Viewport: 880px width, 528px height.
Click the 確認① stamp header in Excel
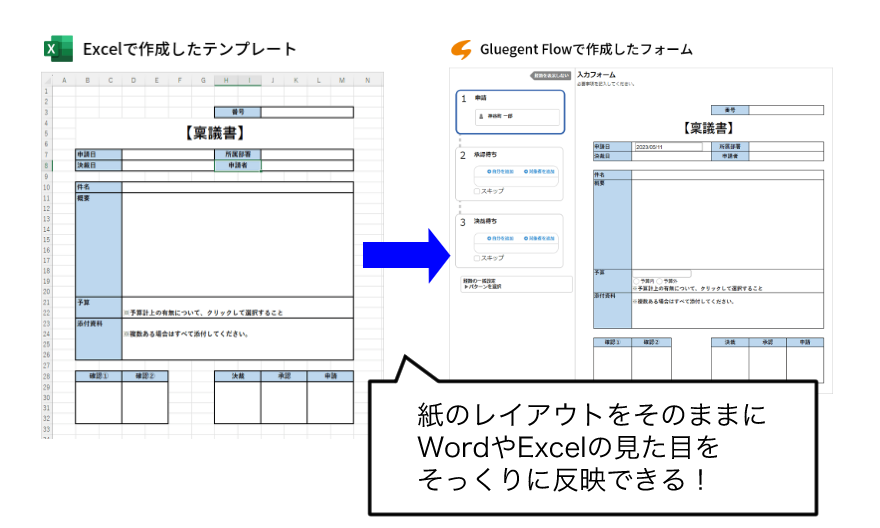point(99,376)
